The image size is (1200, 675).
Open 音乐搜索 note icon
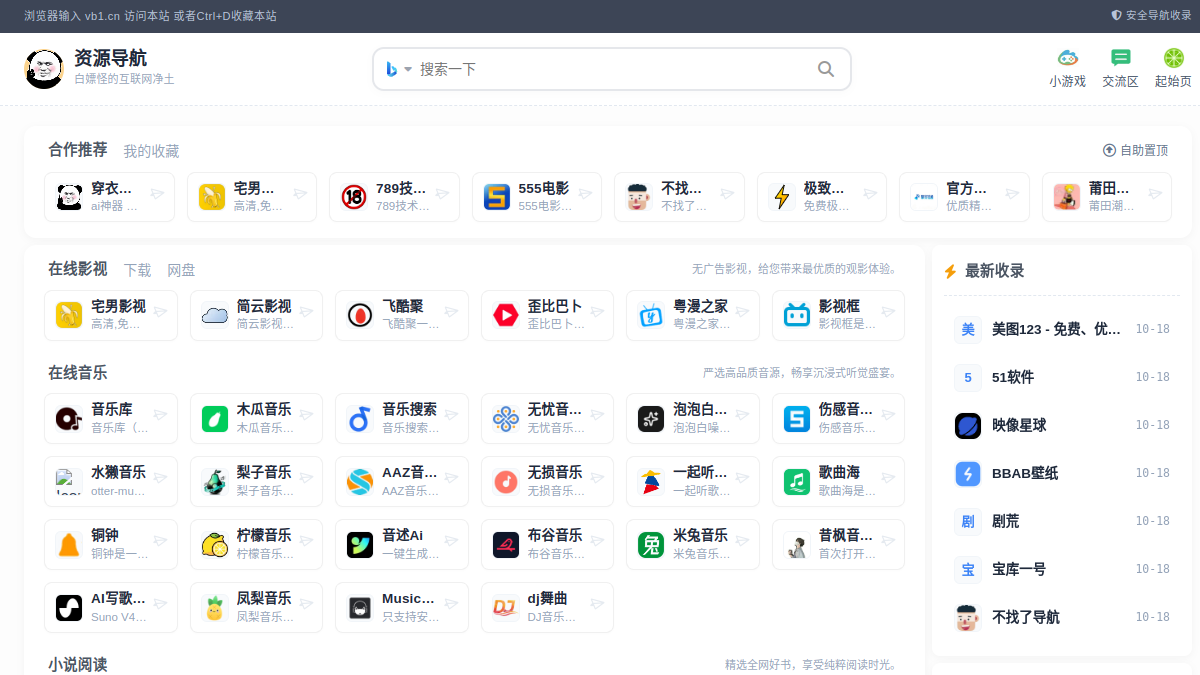point(360,418)
